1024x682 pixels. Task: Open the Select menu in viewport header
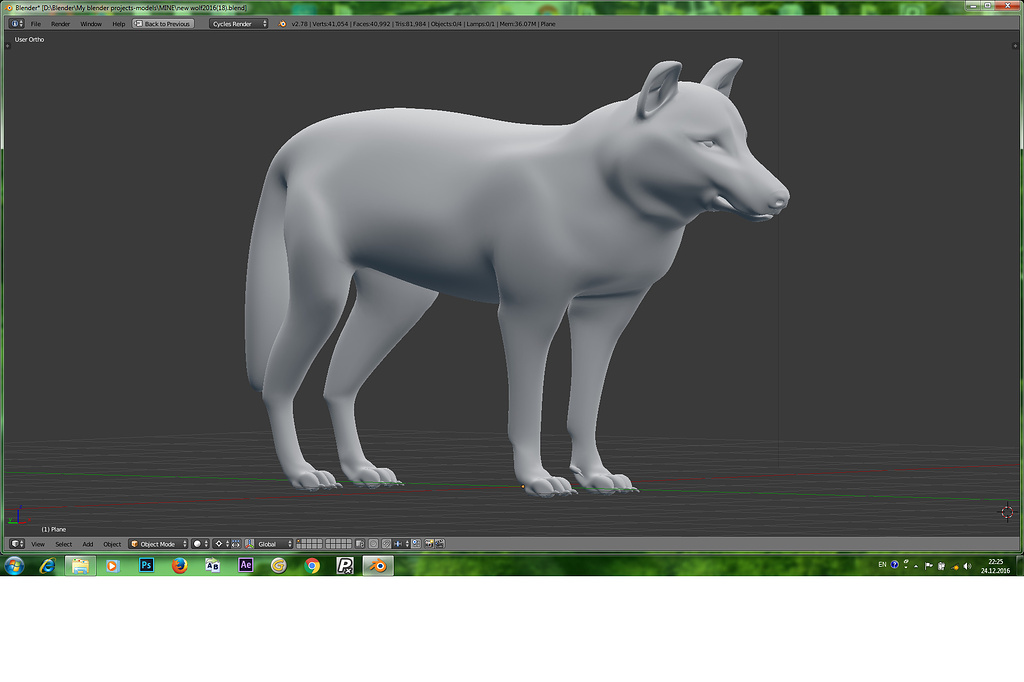[63, 544]
